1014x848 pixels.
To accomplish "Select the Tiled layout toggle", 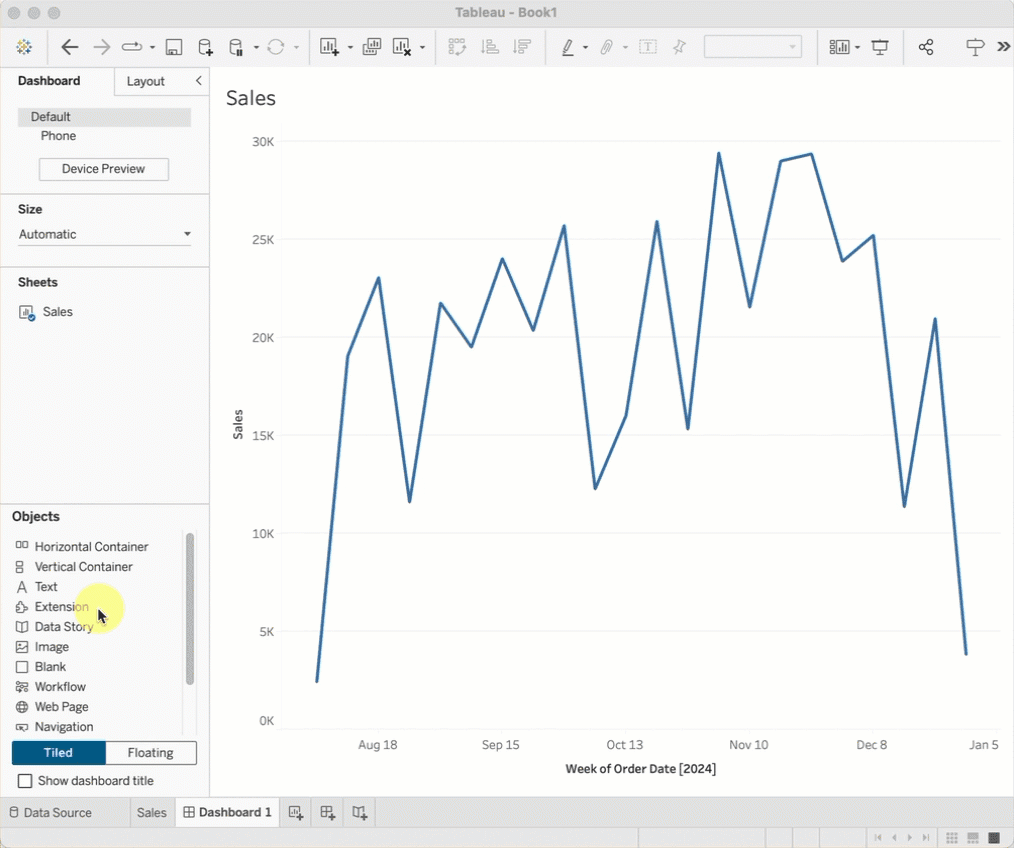I will tap(58, 752).
